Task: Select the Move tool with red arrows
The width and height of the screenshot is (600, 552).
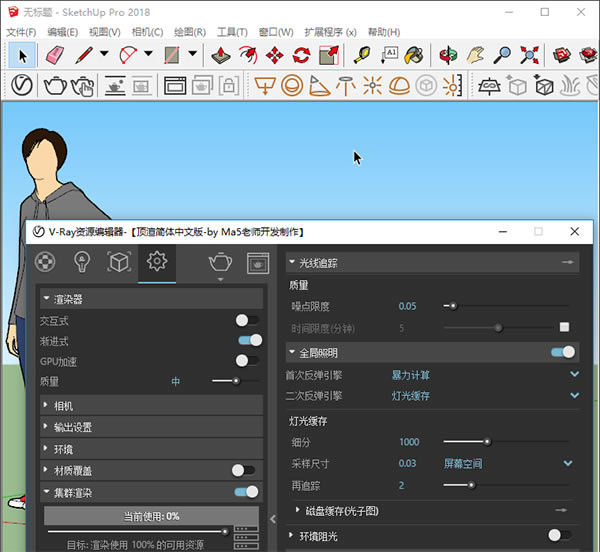Action: point(275,55)
